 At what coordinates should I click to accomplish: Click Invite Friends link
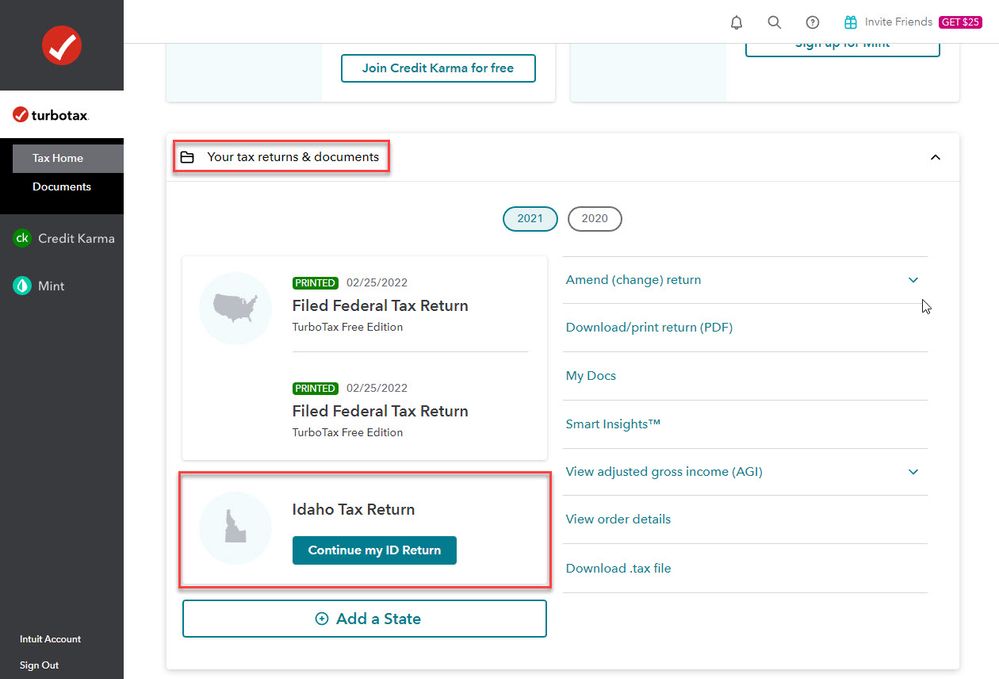[x=898, y=22]
